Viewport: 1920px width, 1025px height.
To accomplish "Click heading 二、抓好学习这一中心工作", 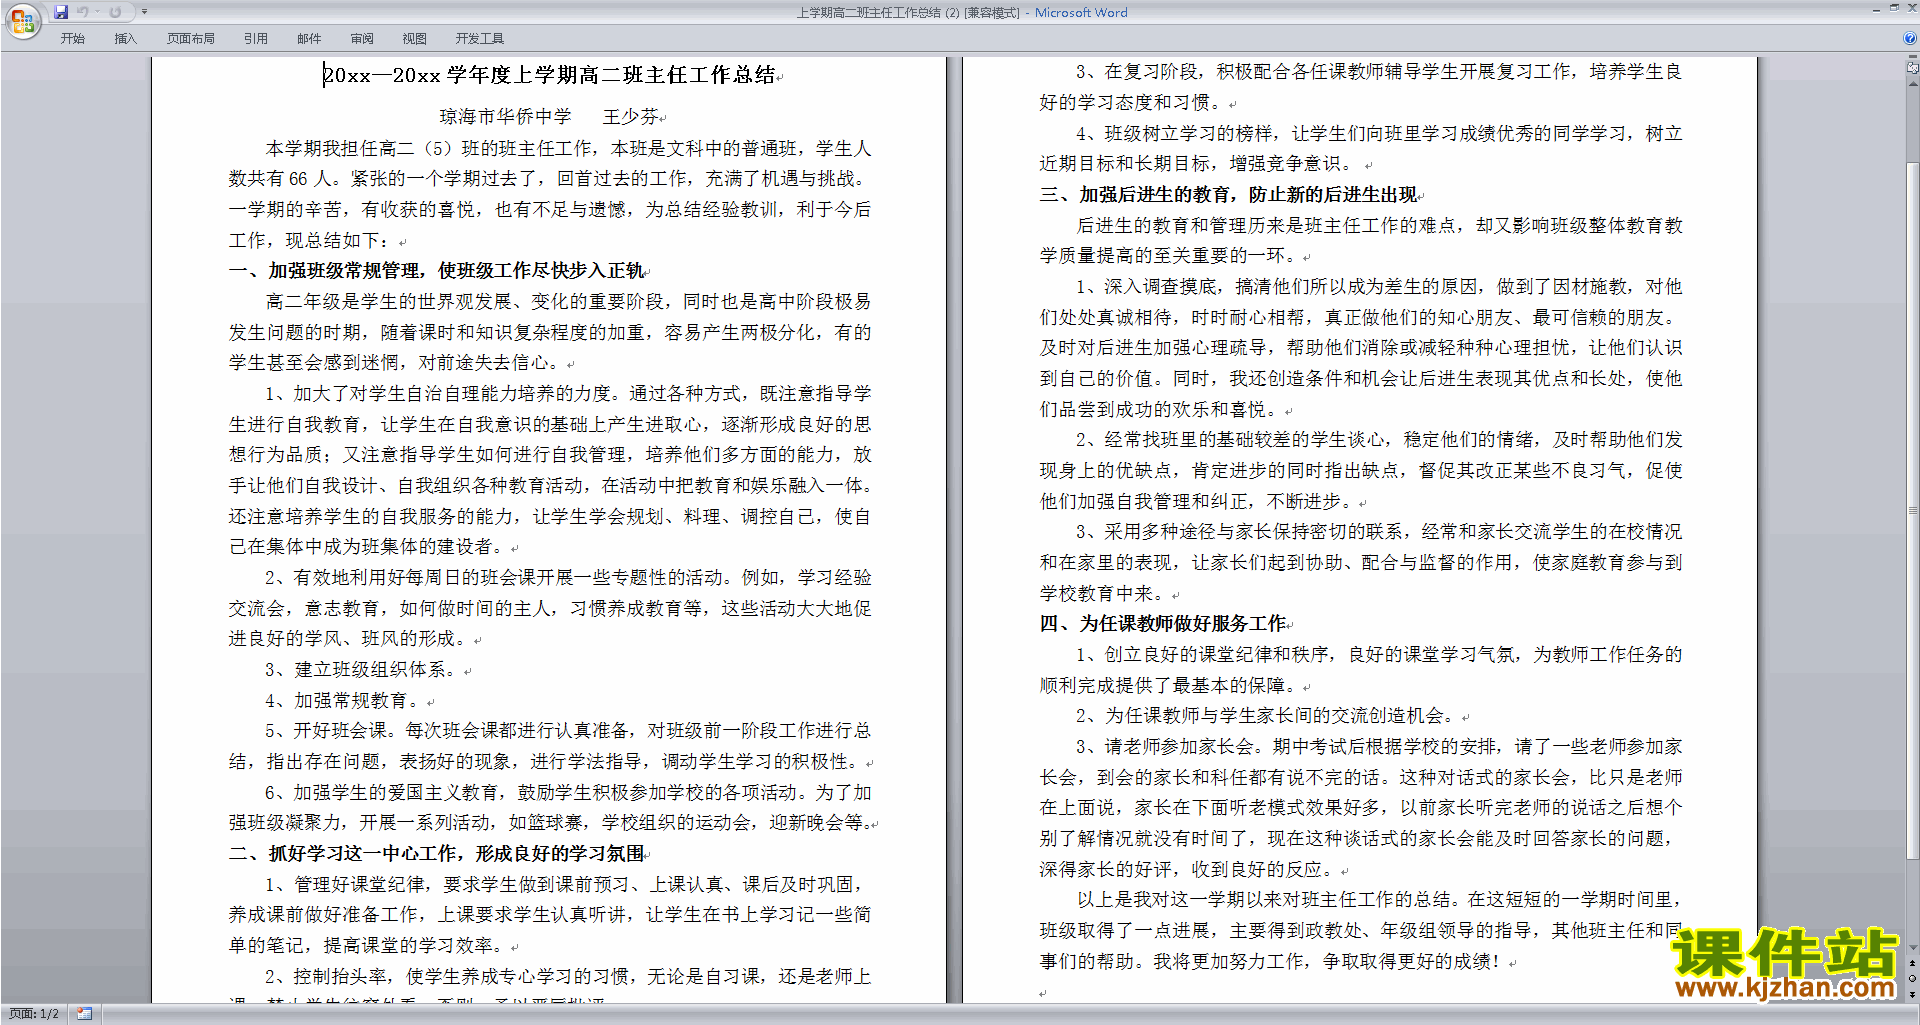I will tap(439, 854).
